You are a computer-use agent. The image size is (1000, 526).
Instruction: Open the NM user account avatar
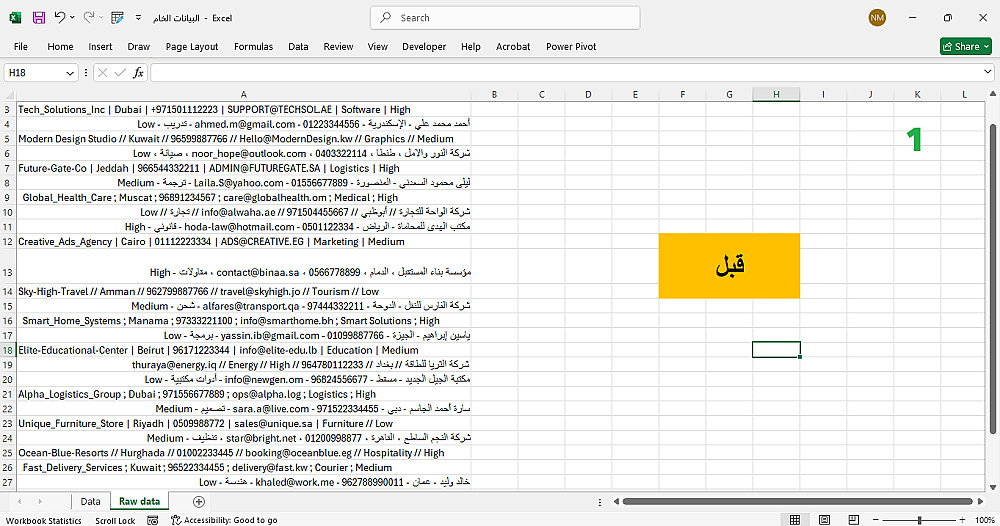[877, 18]
